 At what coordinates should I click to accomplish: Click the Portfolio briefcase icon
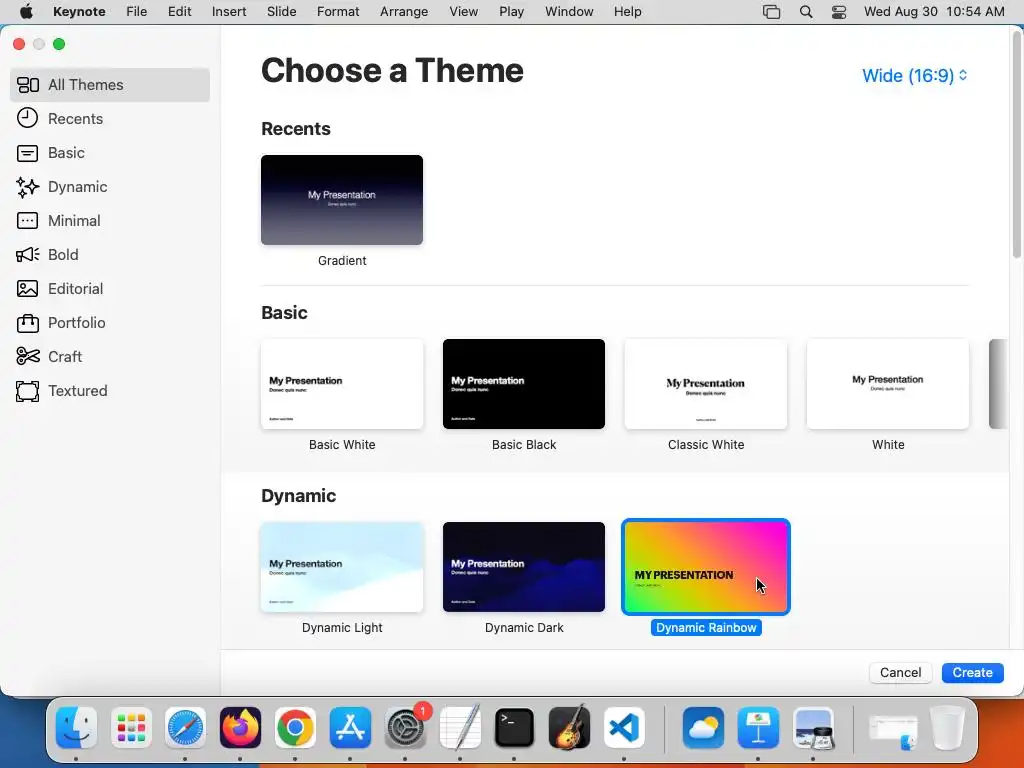click(x=27, y=323)
